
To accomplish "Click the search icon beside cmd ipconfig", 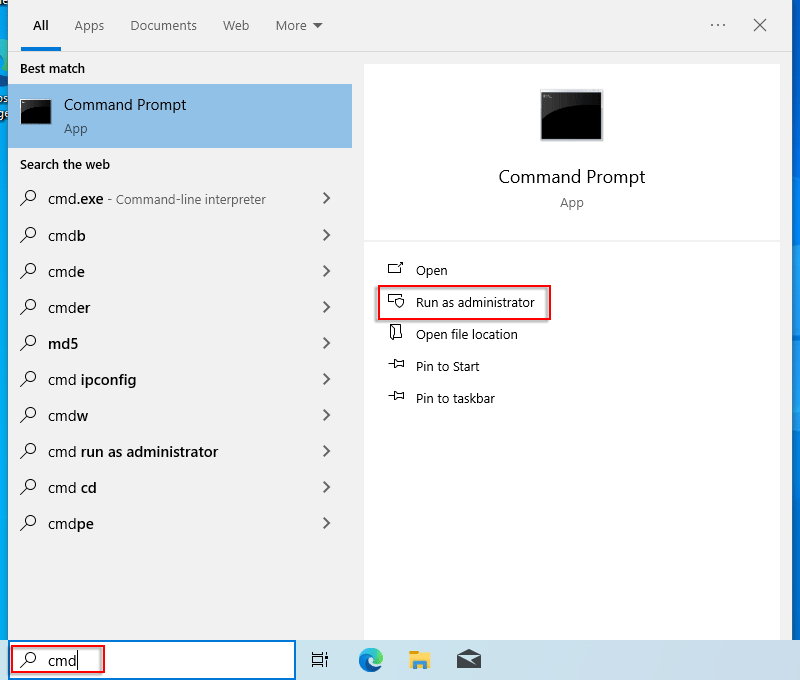I will (x=29, y=379).
